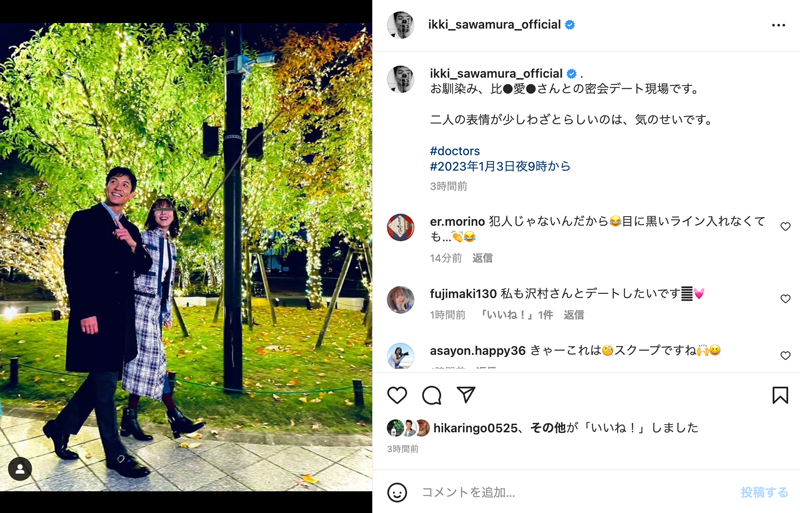Reply to fujimaki130's comment
Screen dimensions: 800x513
pyautogui.click(x=573, y=315)
